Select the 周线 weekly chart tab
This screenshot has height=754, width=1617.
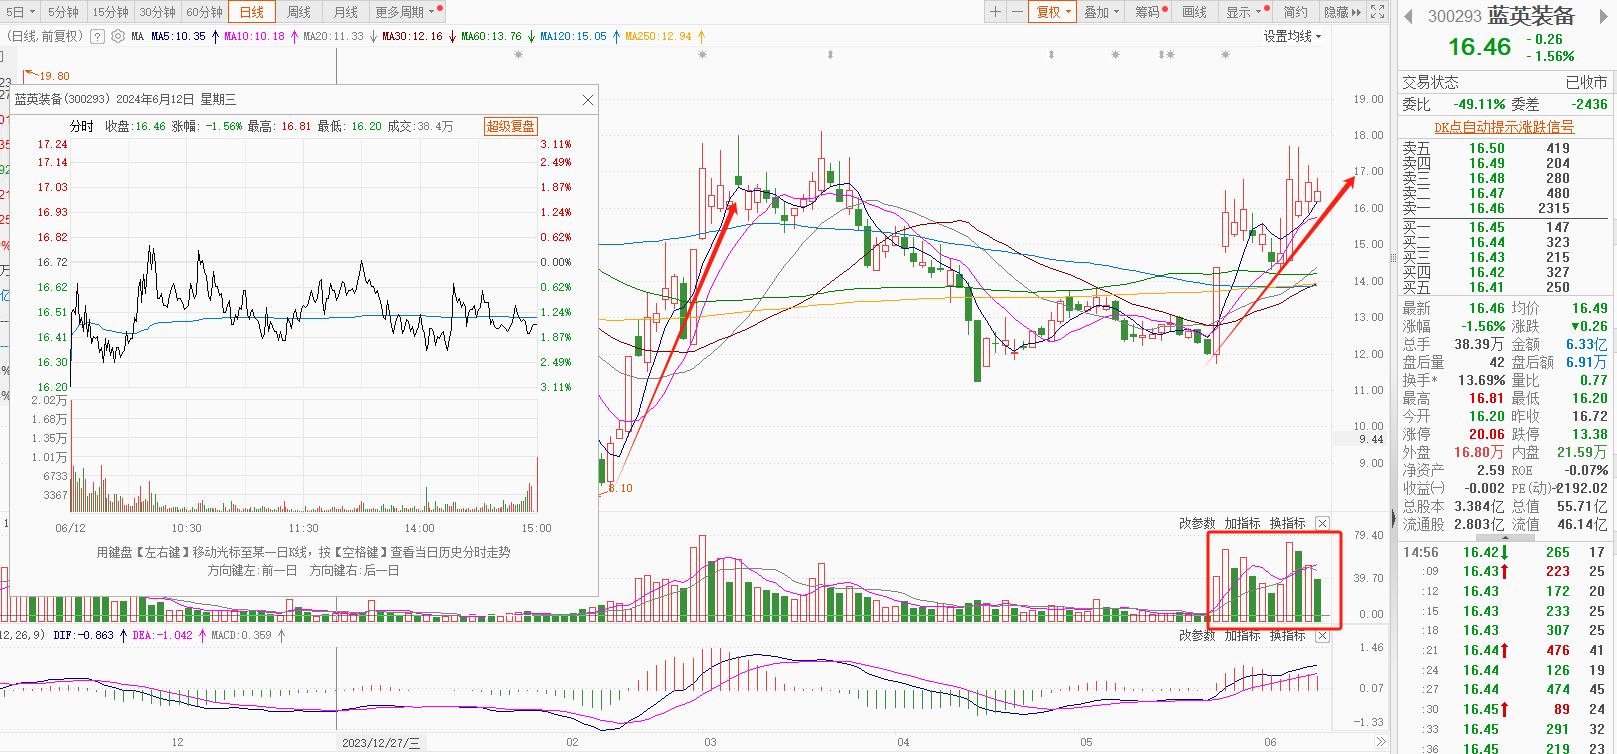tap(299, 12)
